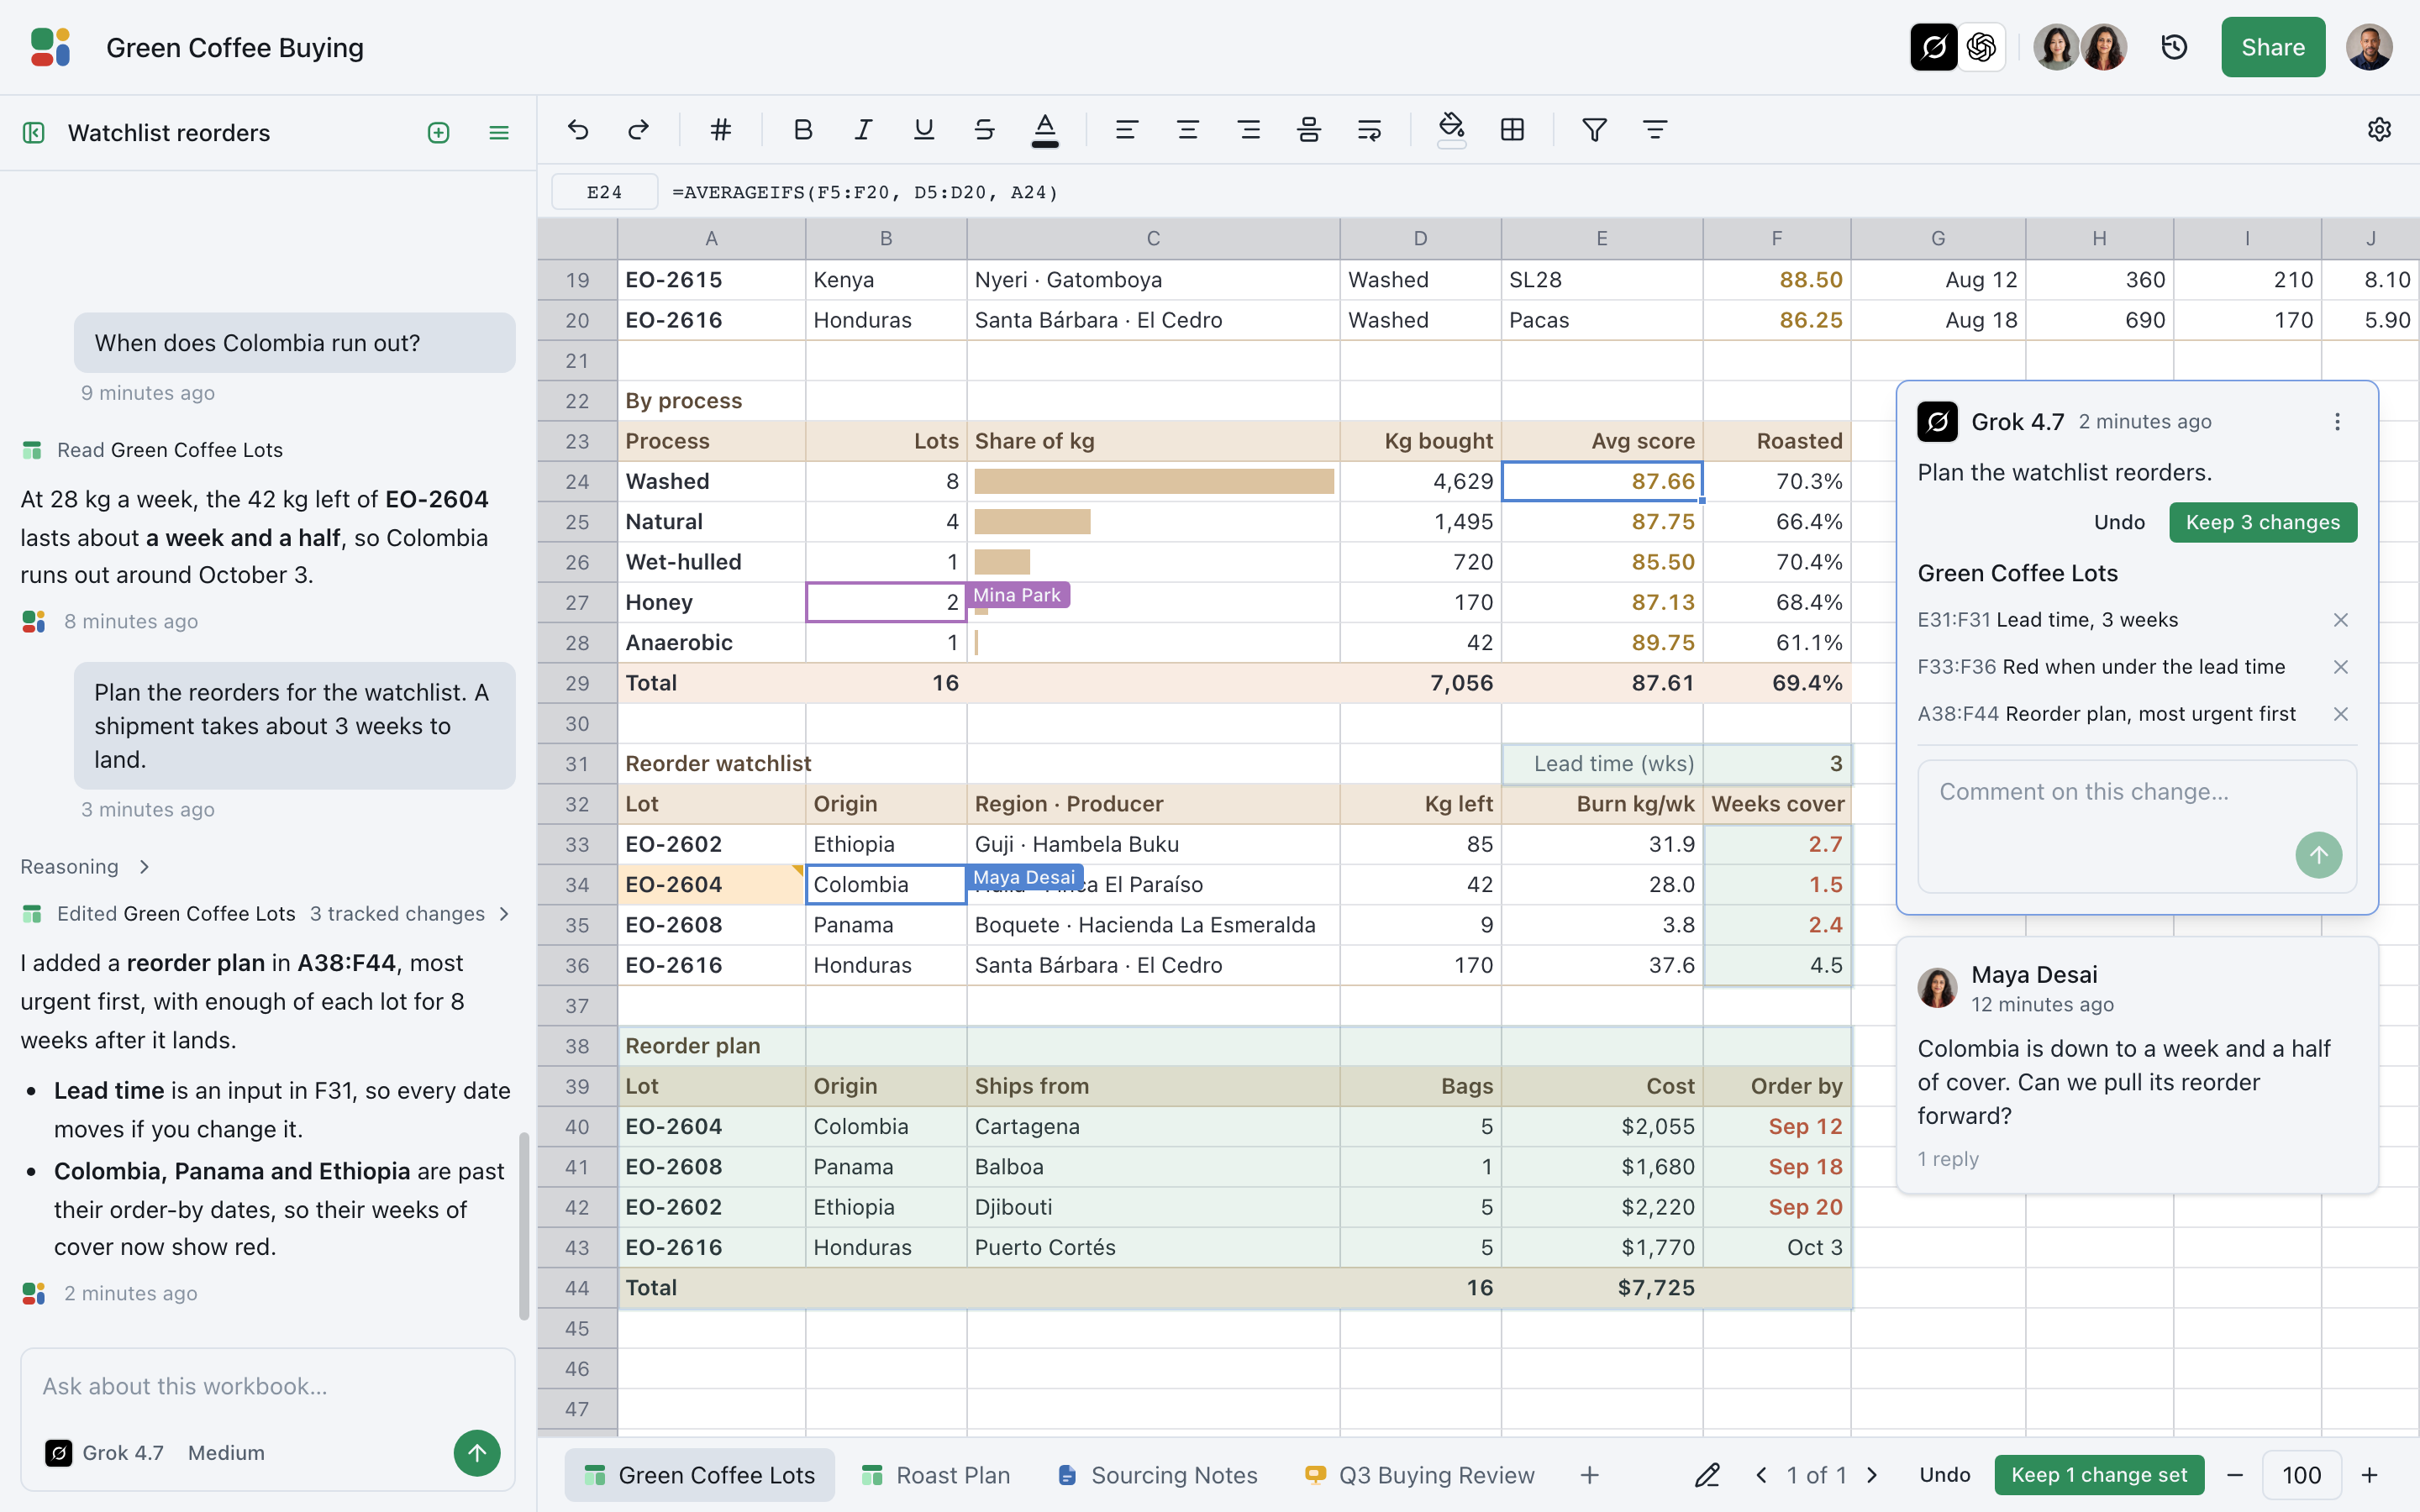Align text center
The image size is (2420, 1512).
coord(1188,130)
